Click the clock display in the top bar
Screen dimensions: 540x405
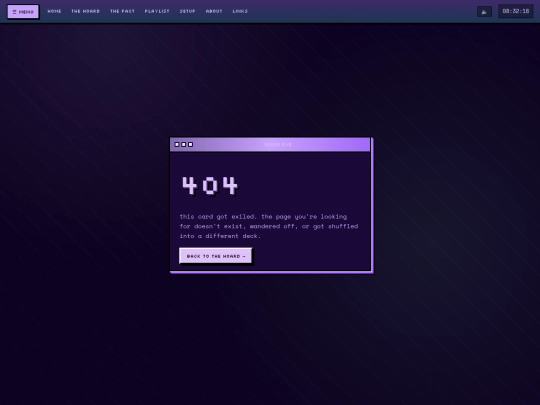click(516, 11)
